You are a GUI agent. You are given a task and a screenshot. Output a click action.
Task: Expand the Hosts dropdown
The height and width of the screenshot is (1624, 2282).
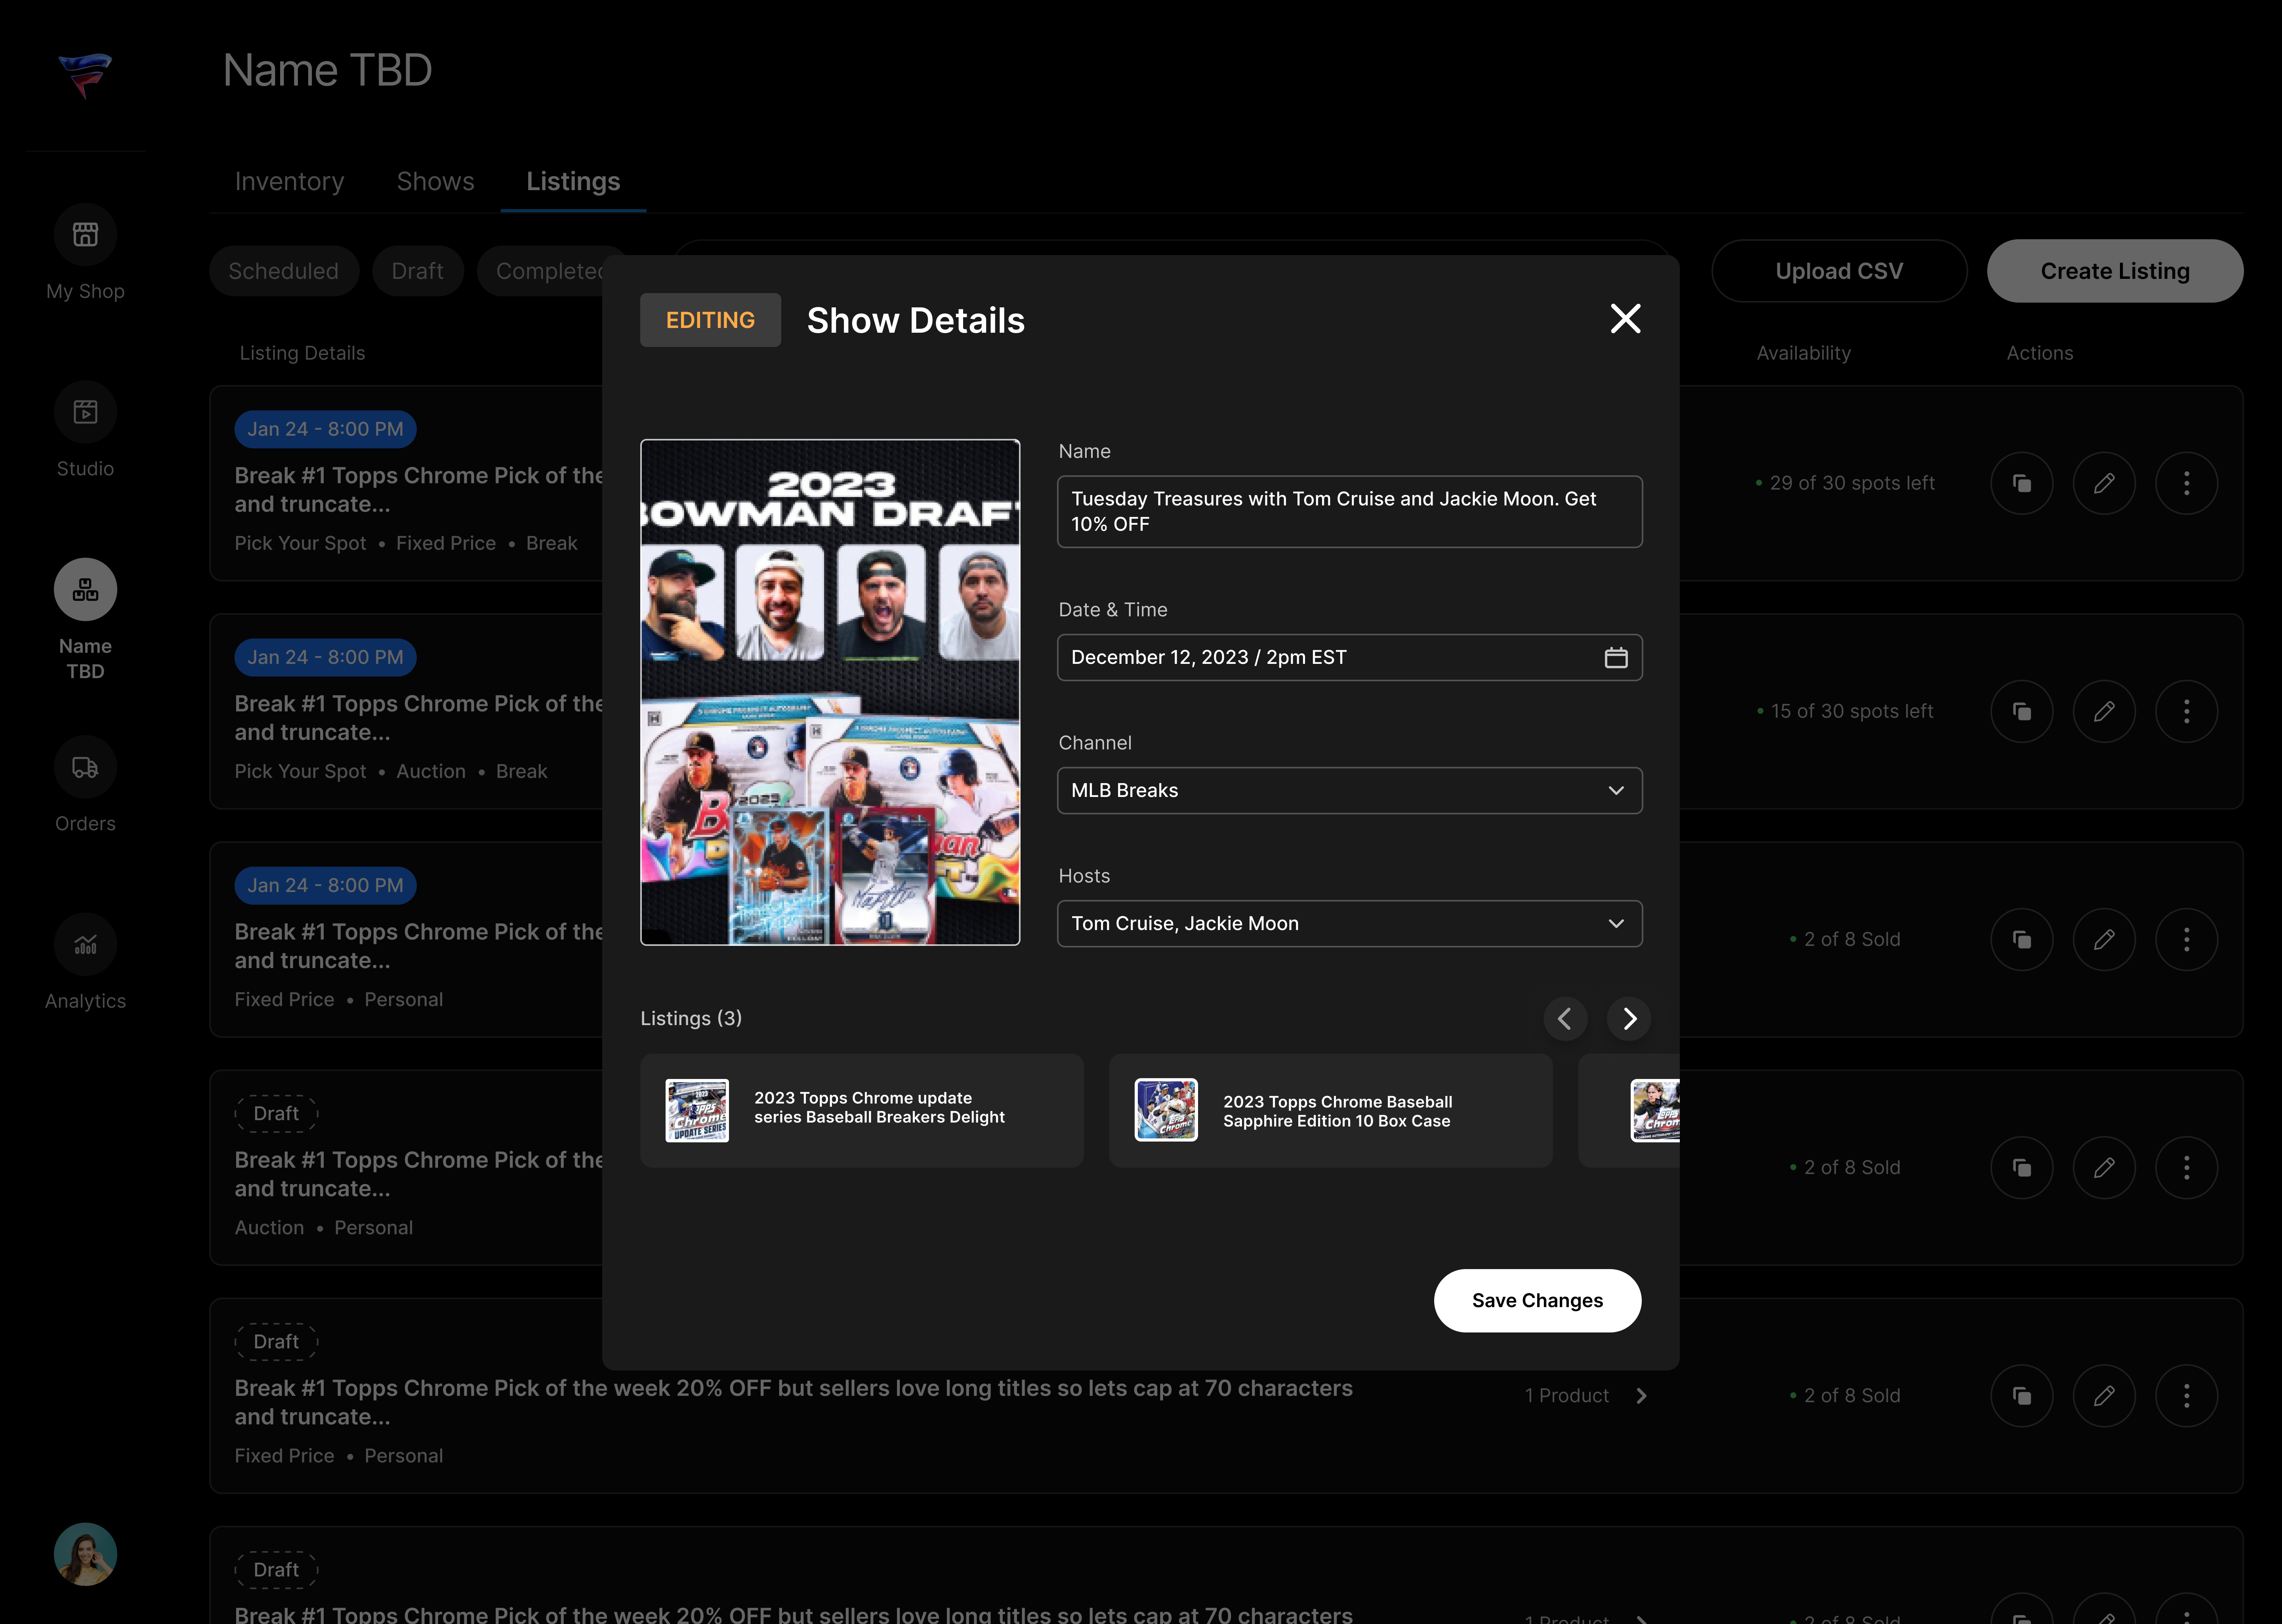pyautogui.click(x=1349, y=923)
